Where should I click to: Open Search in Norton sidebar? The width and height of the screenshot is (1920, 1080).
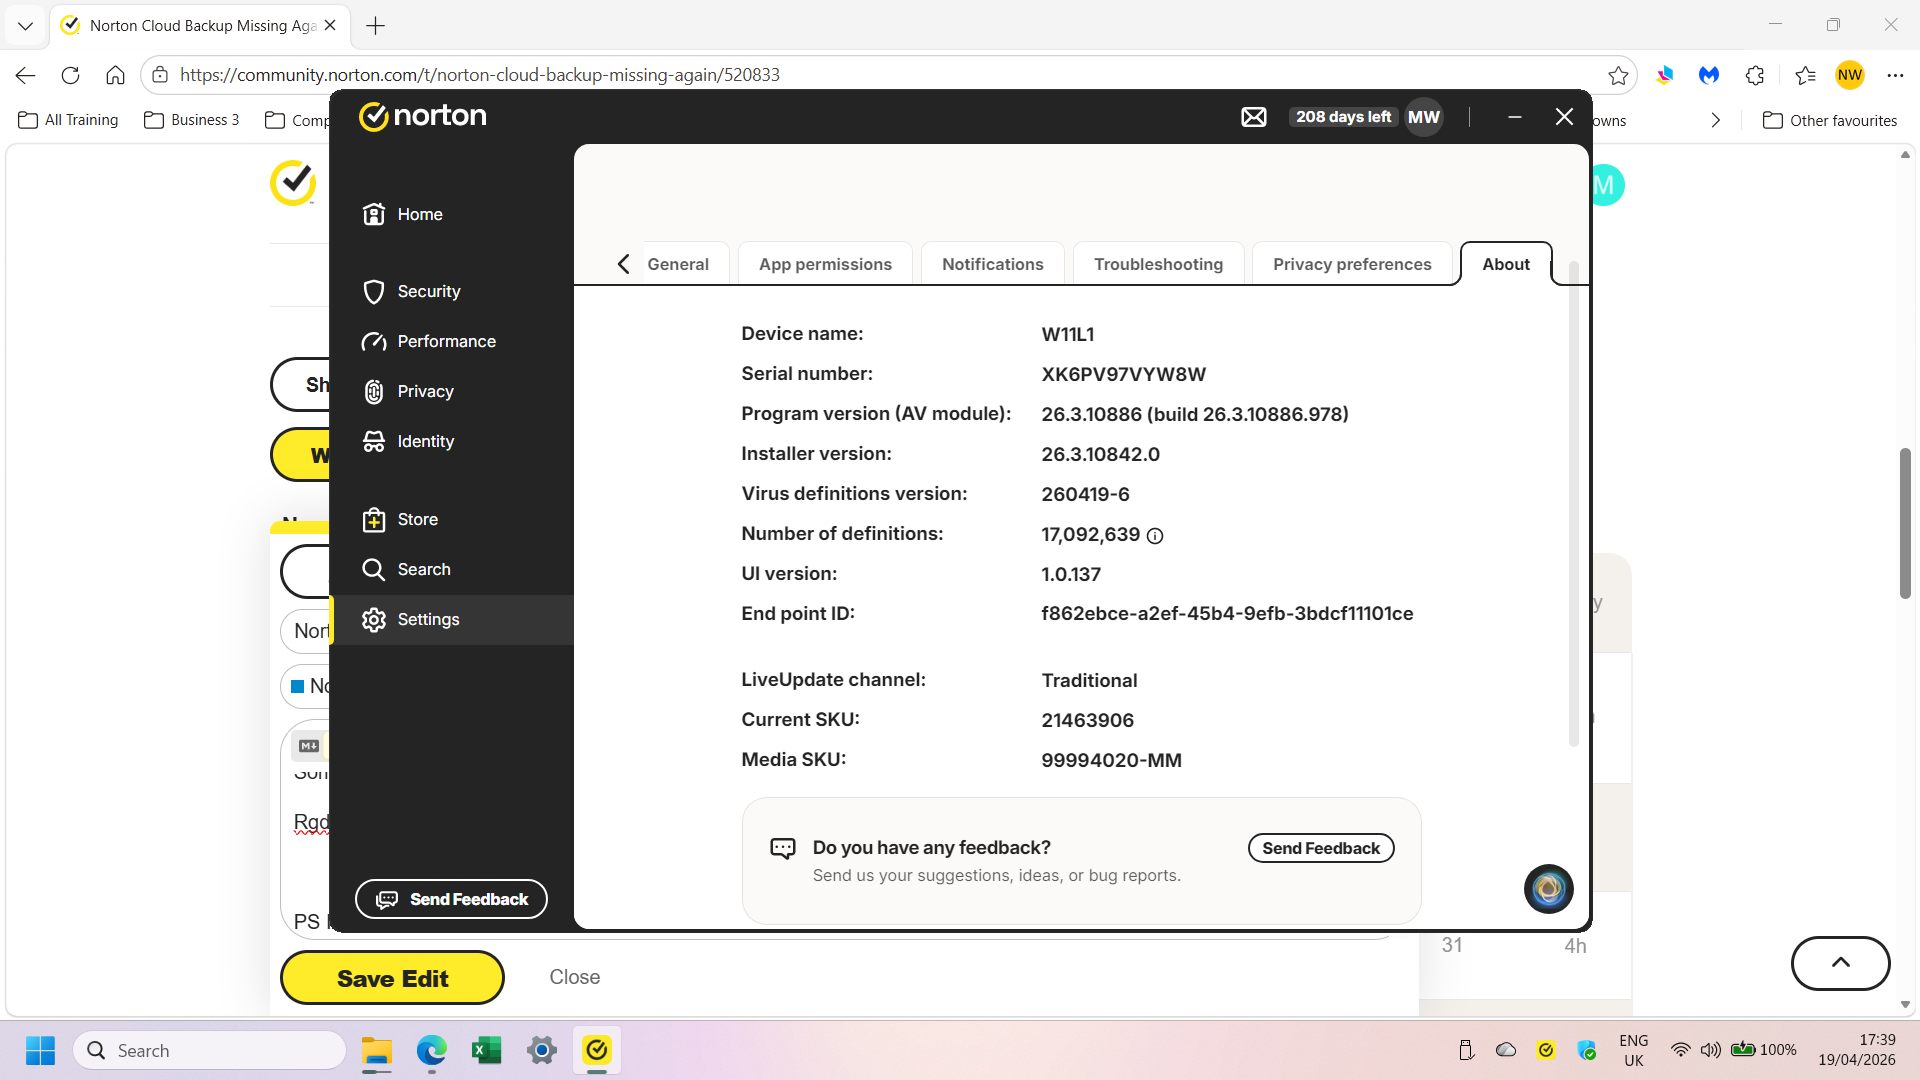click(x=451, y=569)
